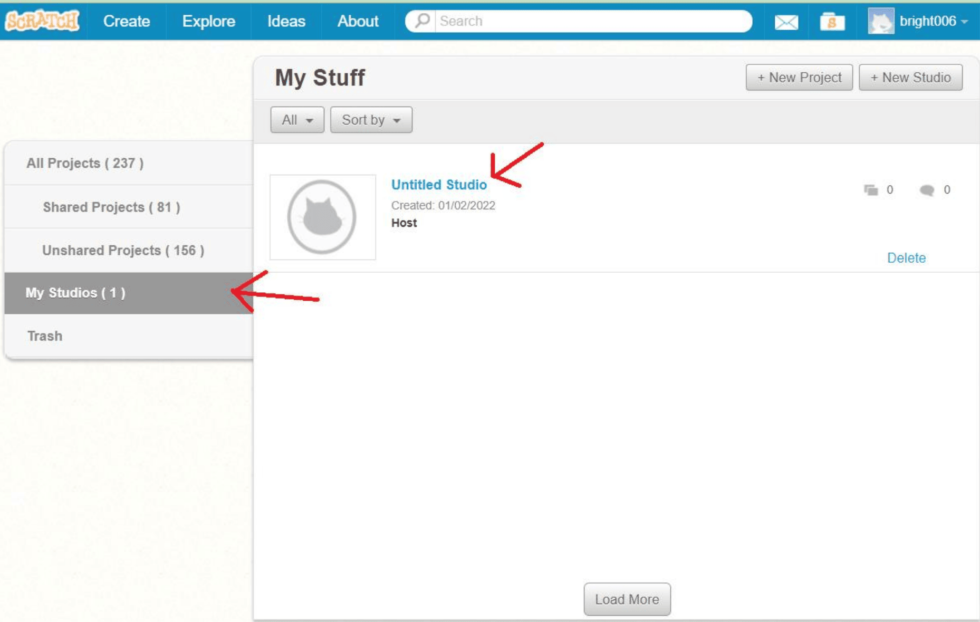Click the bright006 profile avatar picture
The height and width of the screenshot is (622, 980).
pos(879,20)
